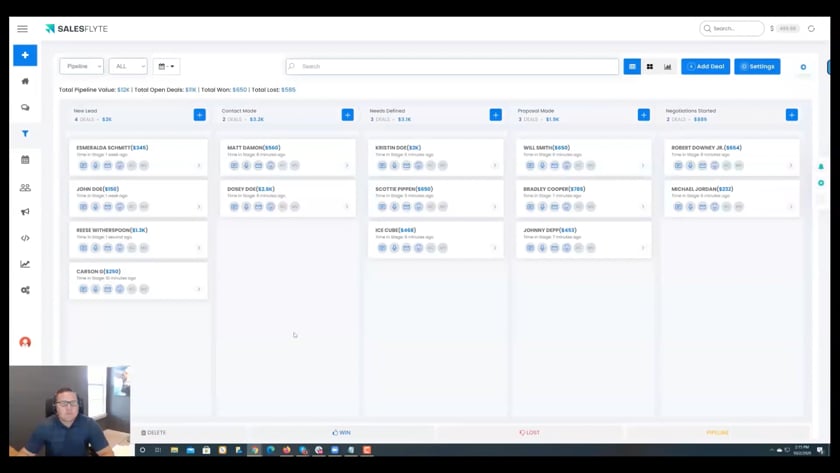Image resolution: width=840 pixels, height=473 pixels.
Task: Open Microsoft Store from the taskbar
Action: (206, 450)
